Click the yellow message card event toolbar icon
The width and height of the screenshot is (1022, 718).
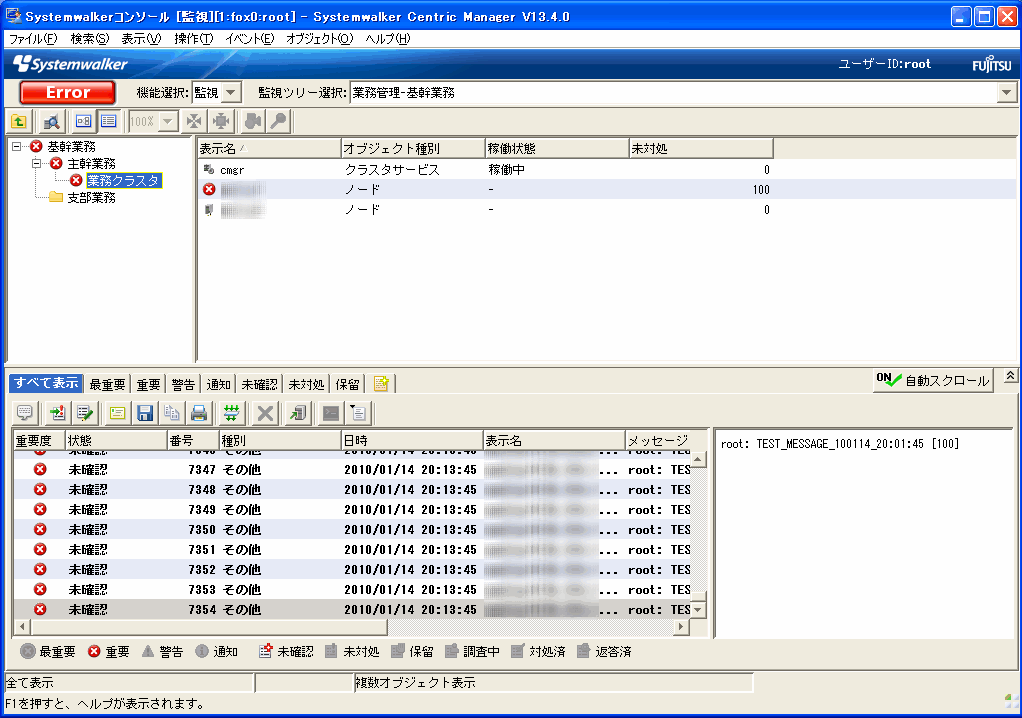117,412
